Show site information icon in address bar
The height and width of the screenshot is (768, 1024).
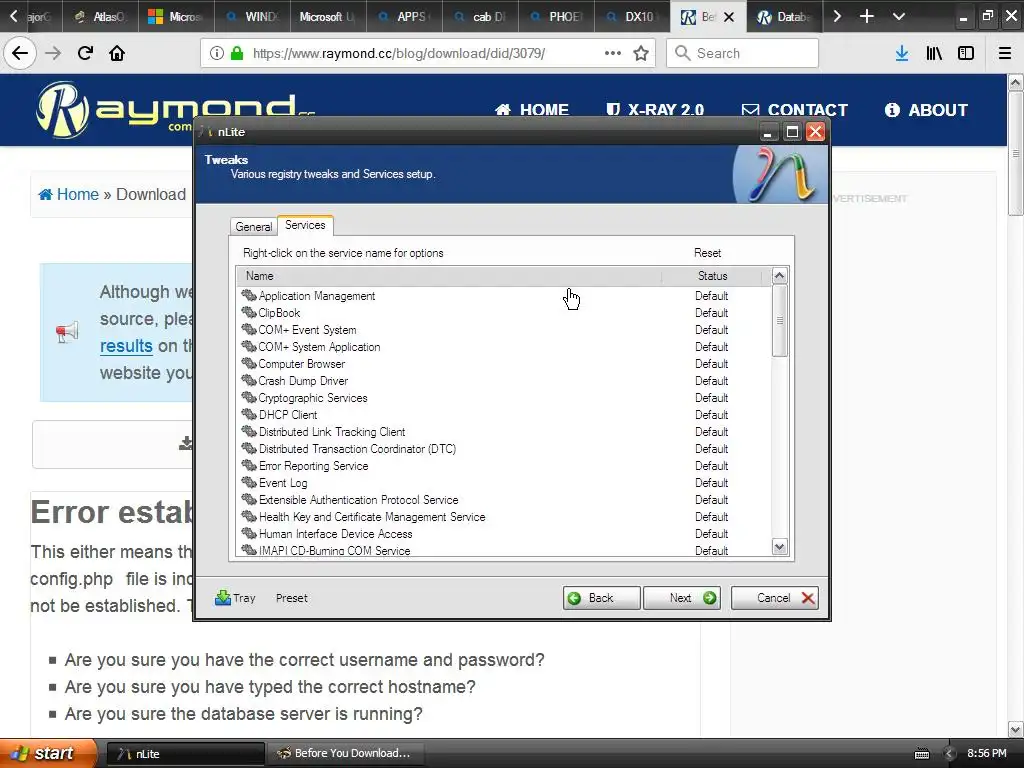217,53
